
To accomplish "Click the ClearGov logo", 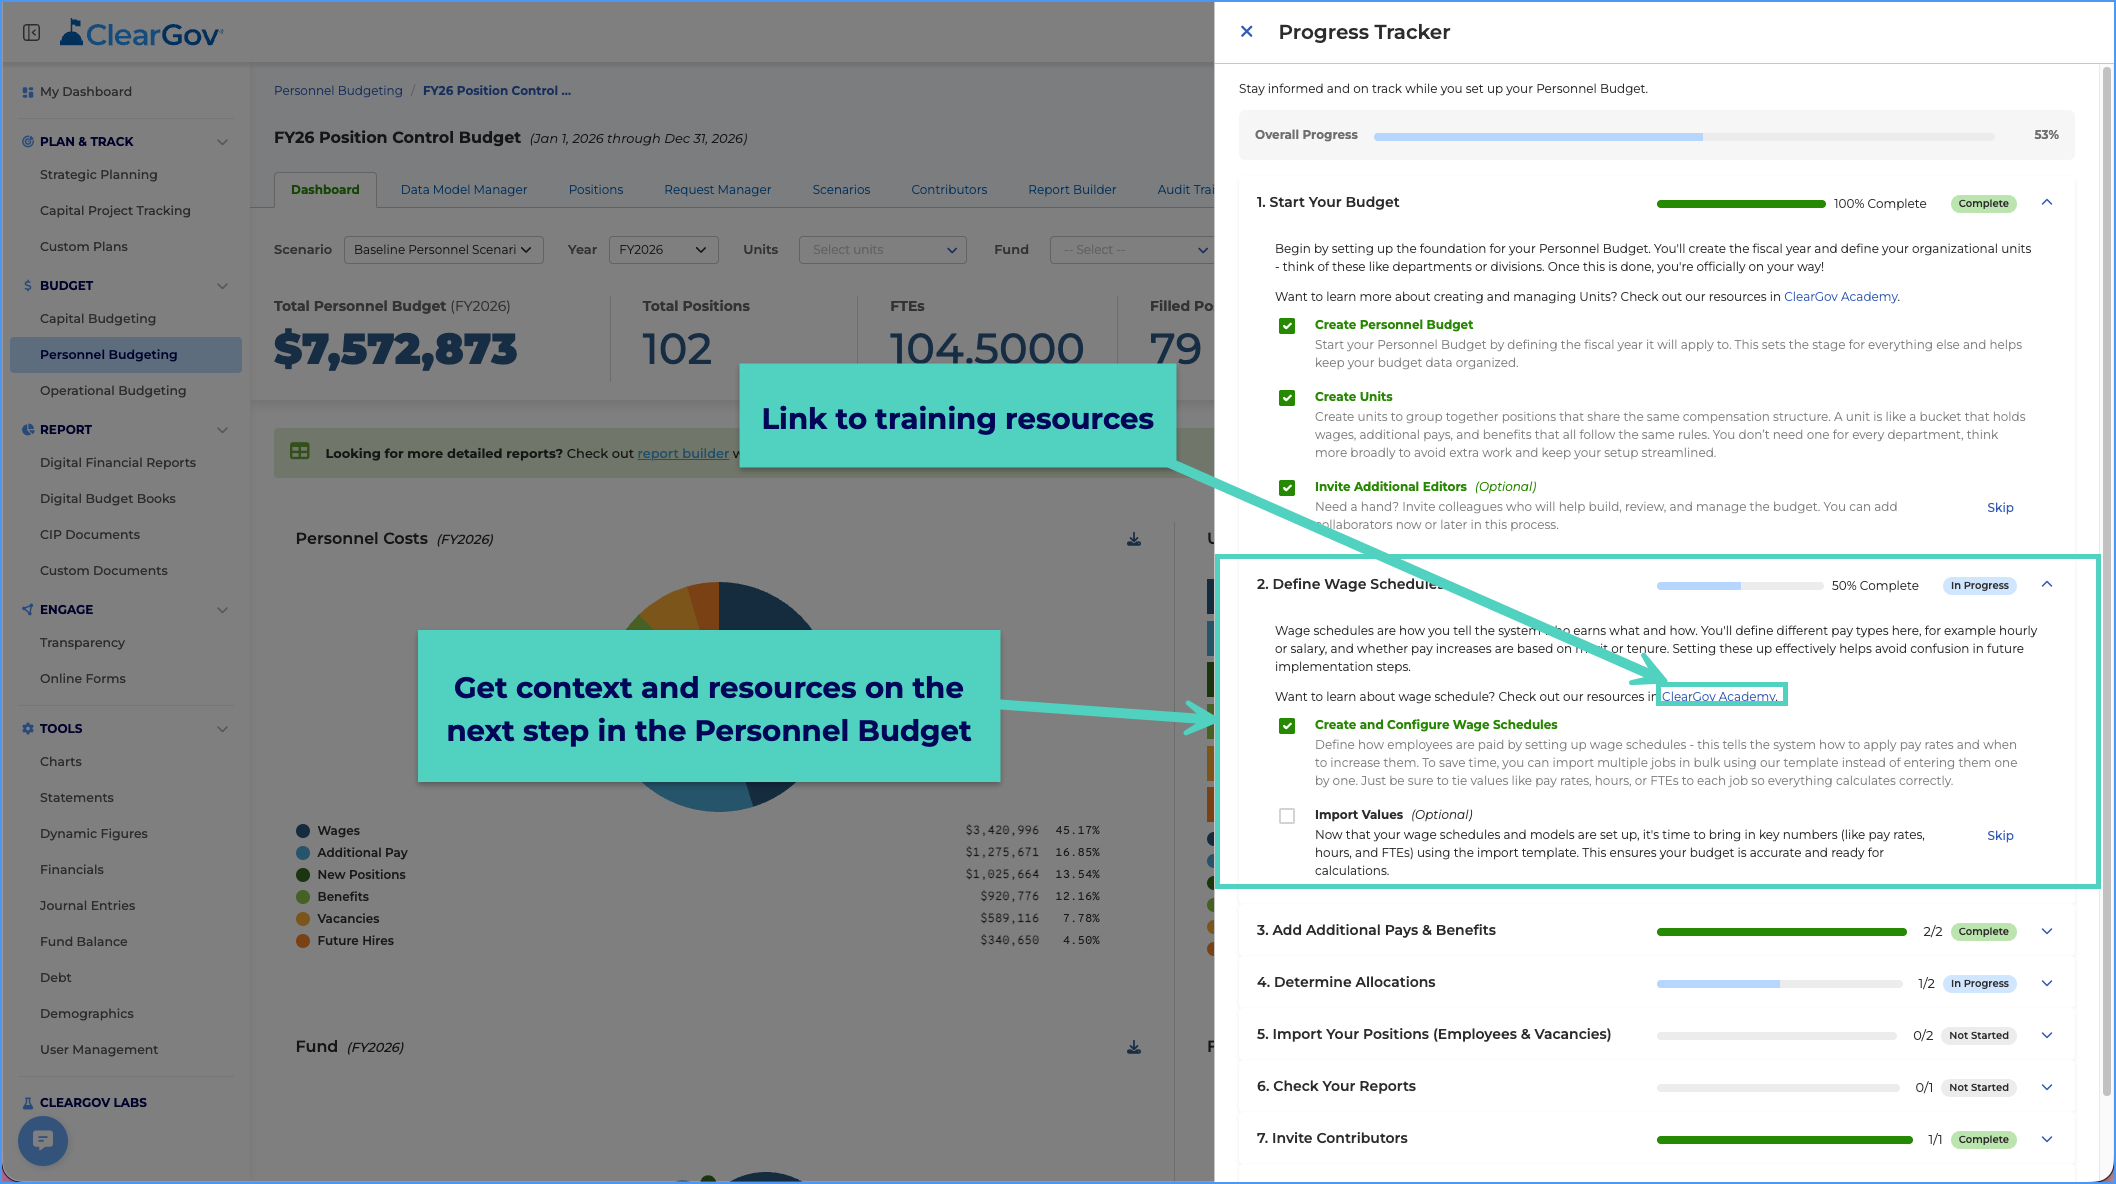I will point(141,34).
